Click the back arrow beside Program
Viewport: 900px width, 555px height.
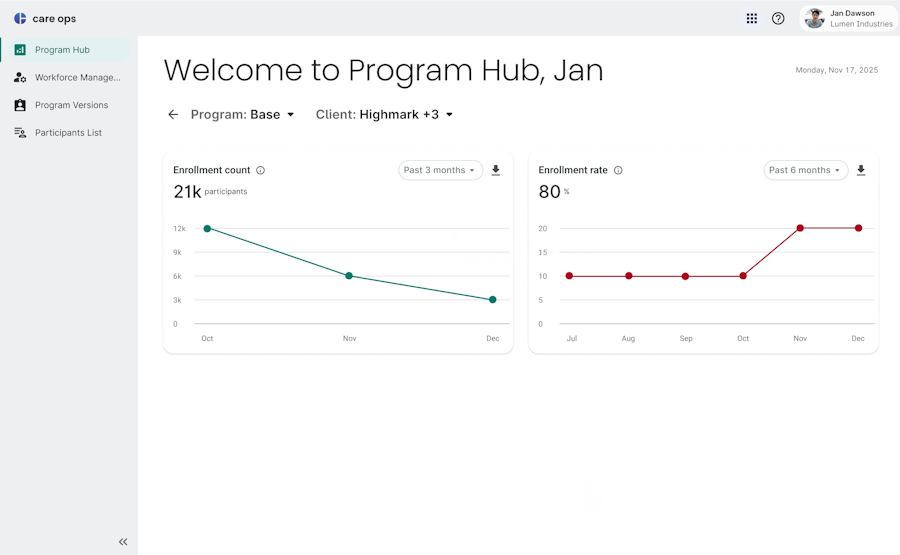[173, 115]
